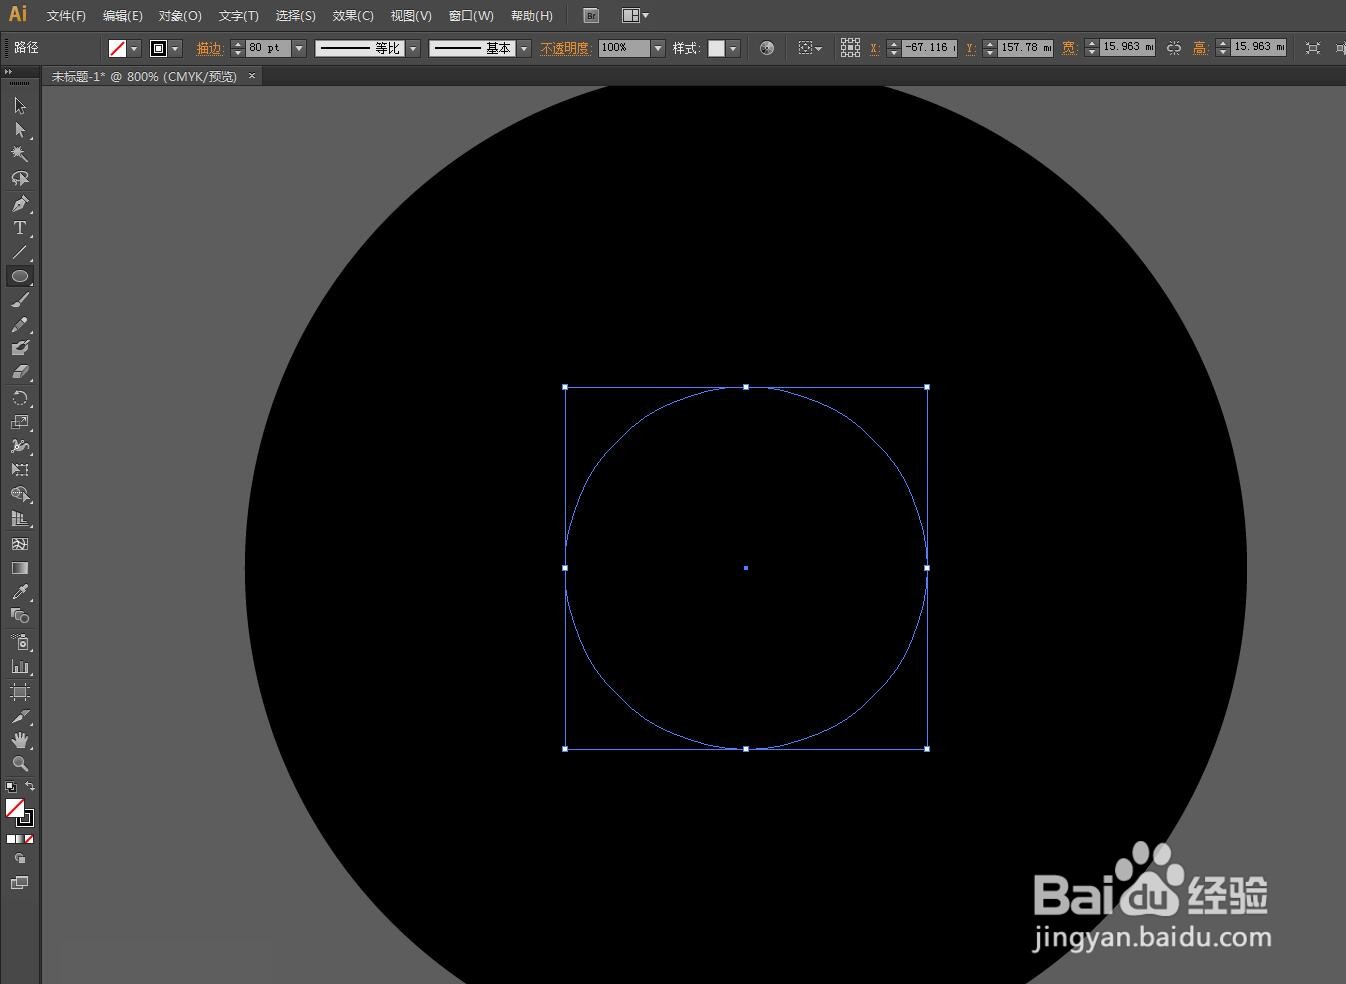Select the Type tool

point(20,228)
